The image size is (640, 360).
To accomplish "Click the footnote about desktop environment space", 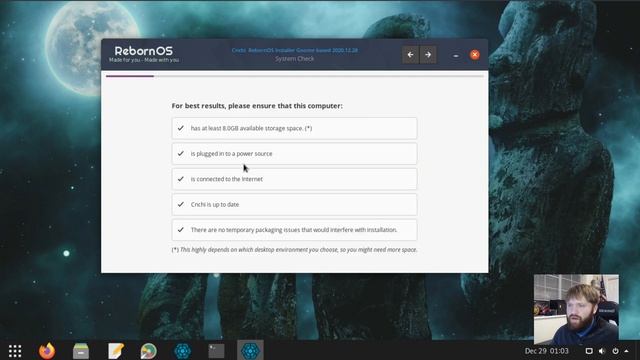I will [294, 249].
